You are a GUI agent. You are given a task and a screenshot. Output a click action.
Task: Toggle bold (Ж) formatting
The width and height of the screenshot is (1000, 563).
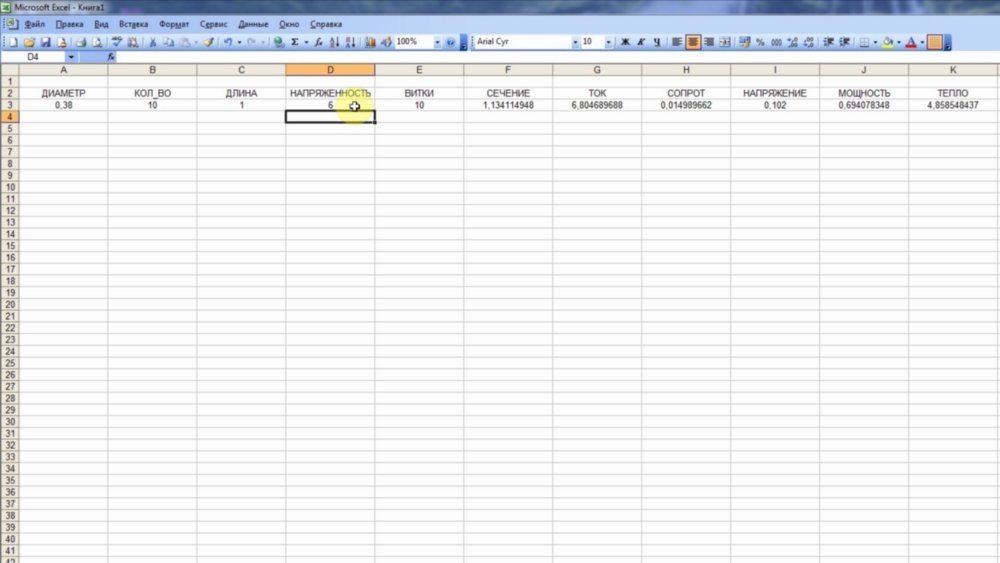click(625, 42)
